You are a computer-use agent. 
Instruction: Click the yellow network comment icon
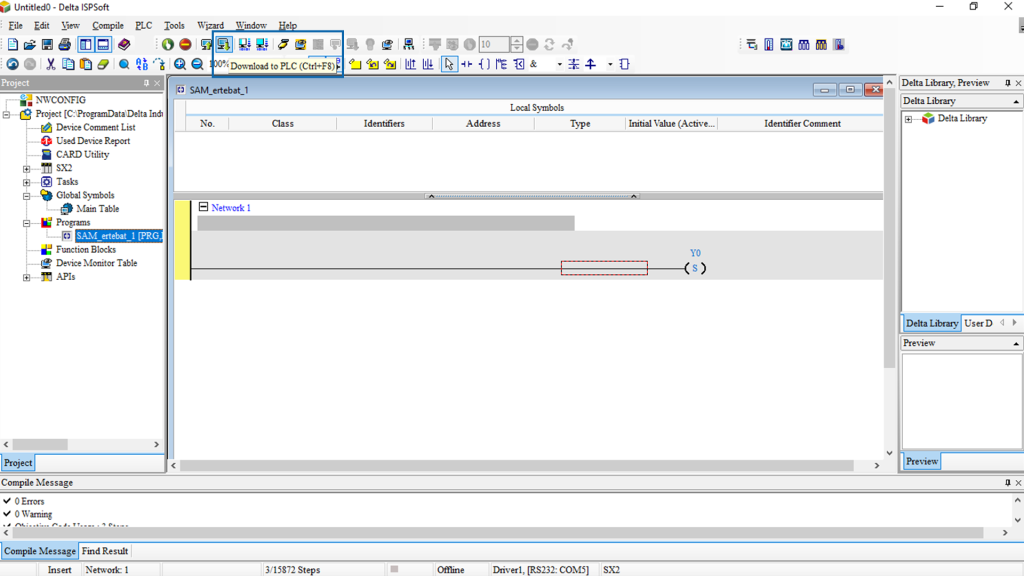coord(355,64)
